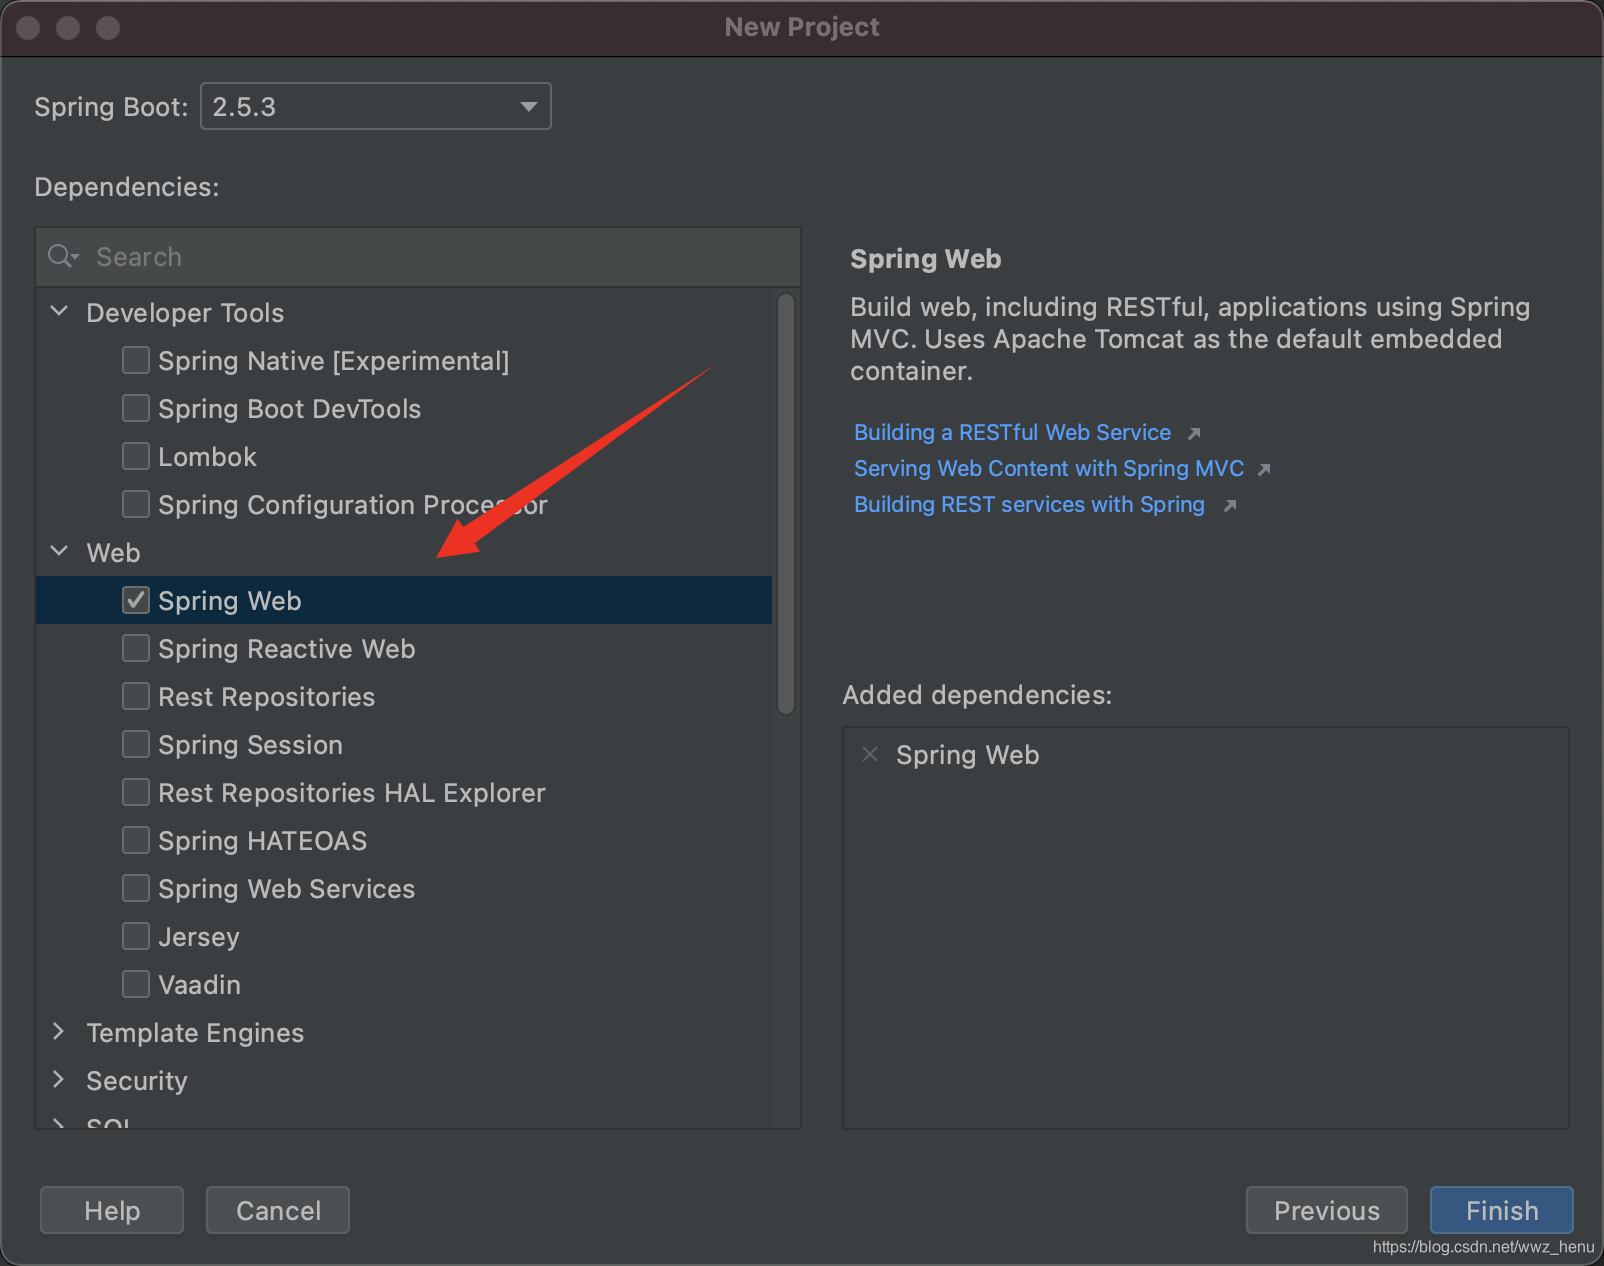1604x1266 pixels.
Task: Click Finish to create the project
Action: click(1502, 1210)
